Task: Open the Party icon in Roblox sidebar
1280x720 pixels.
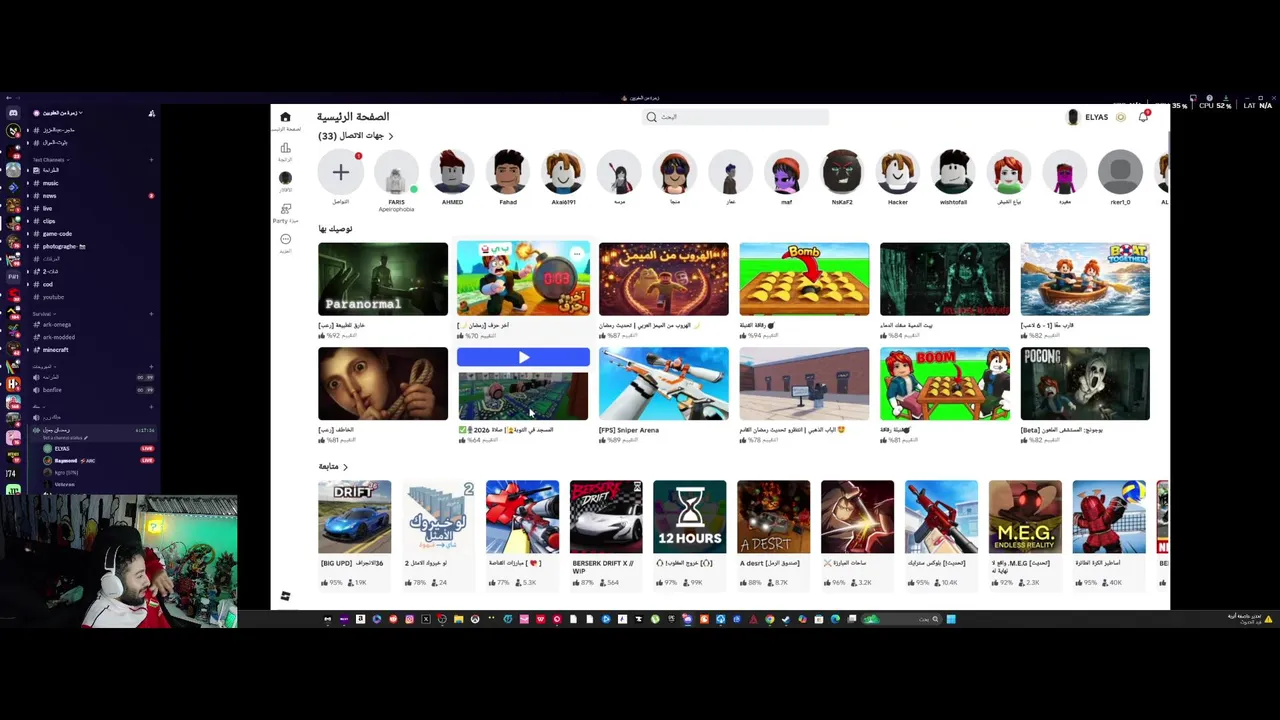Action: [285, 209]
